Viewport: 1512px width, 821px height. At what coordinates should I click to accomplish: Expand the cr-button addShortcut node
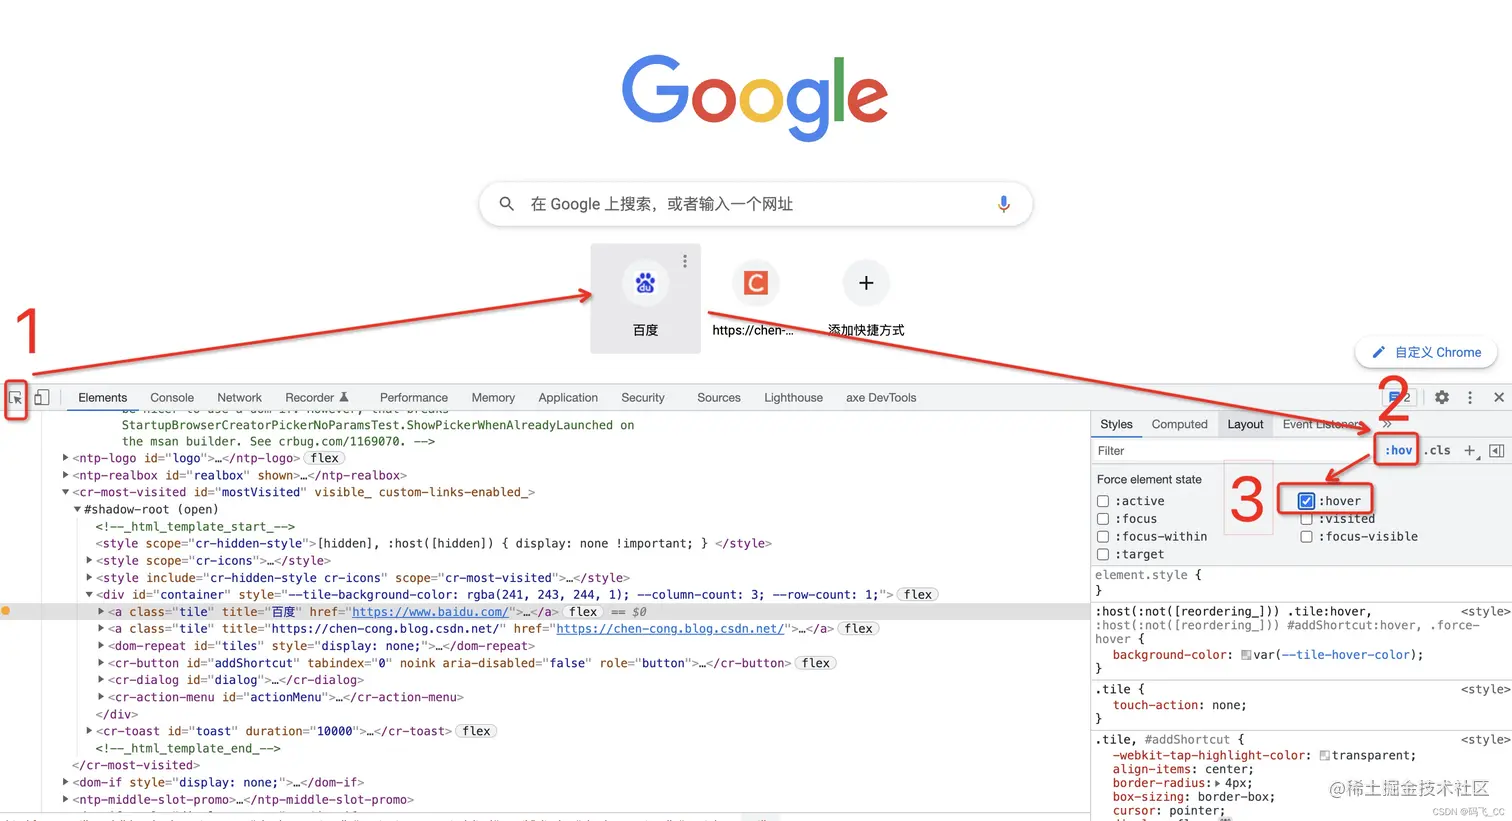101,663
